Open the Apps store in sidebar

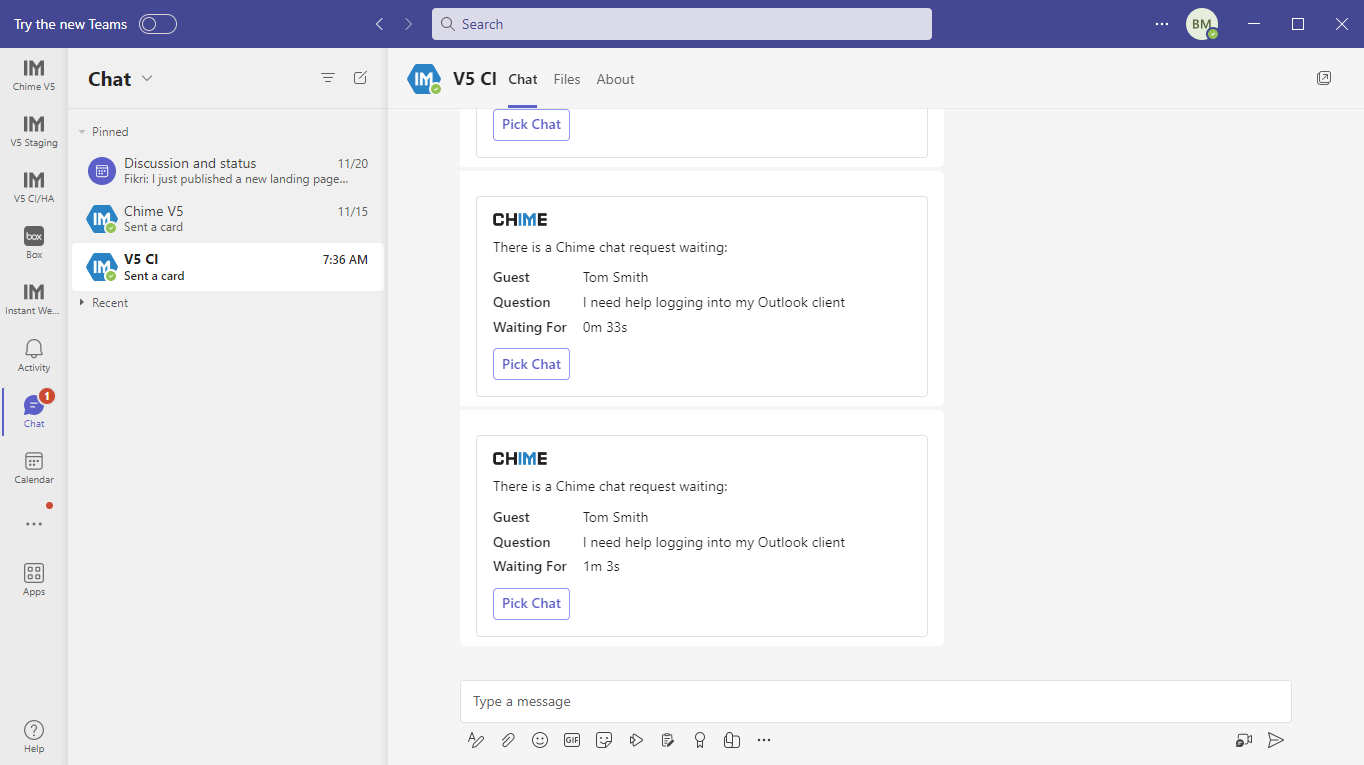(34, 579)
